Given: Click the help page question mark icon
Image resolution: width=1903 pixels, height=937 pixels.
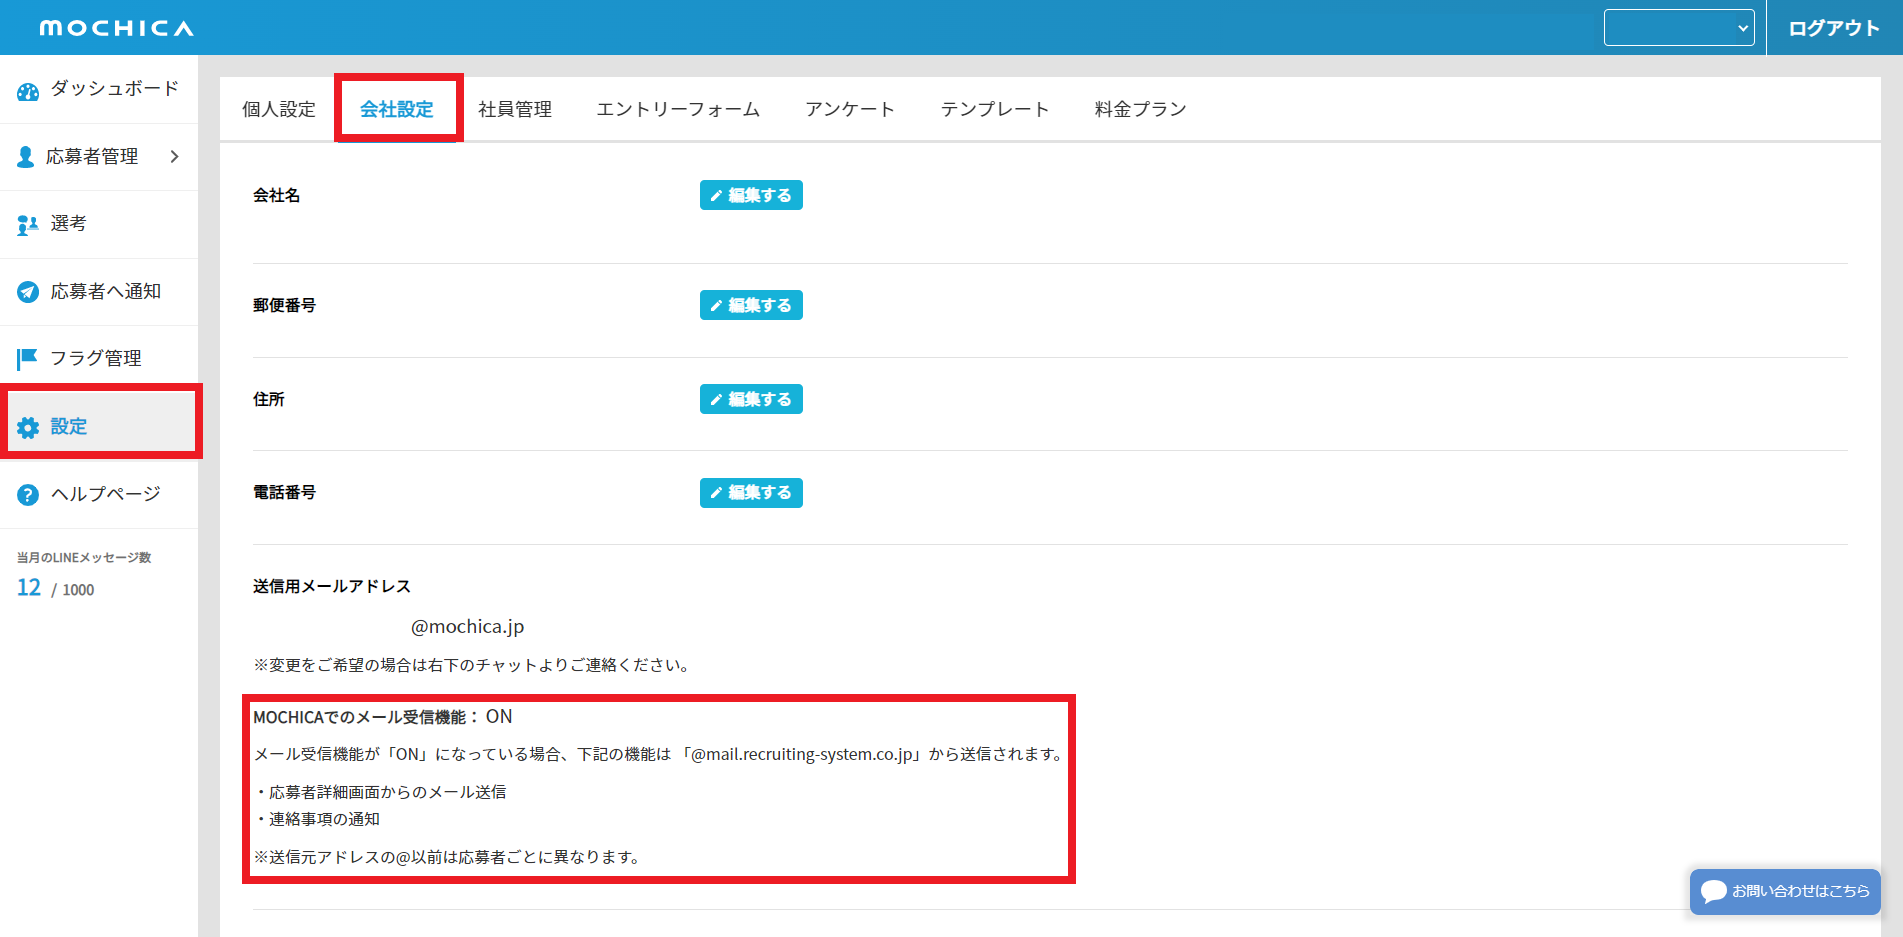Looking at the screenshot, I should click(28, 495).
